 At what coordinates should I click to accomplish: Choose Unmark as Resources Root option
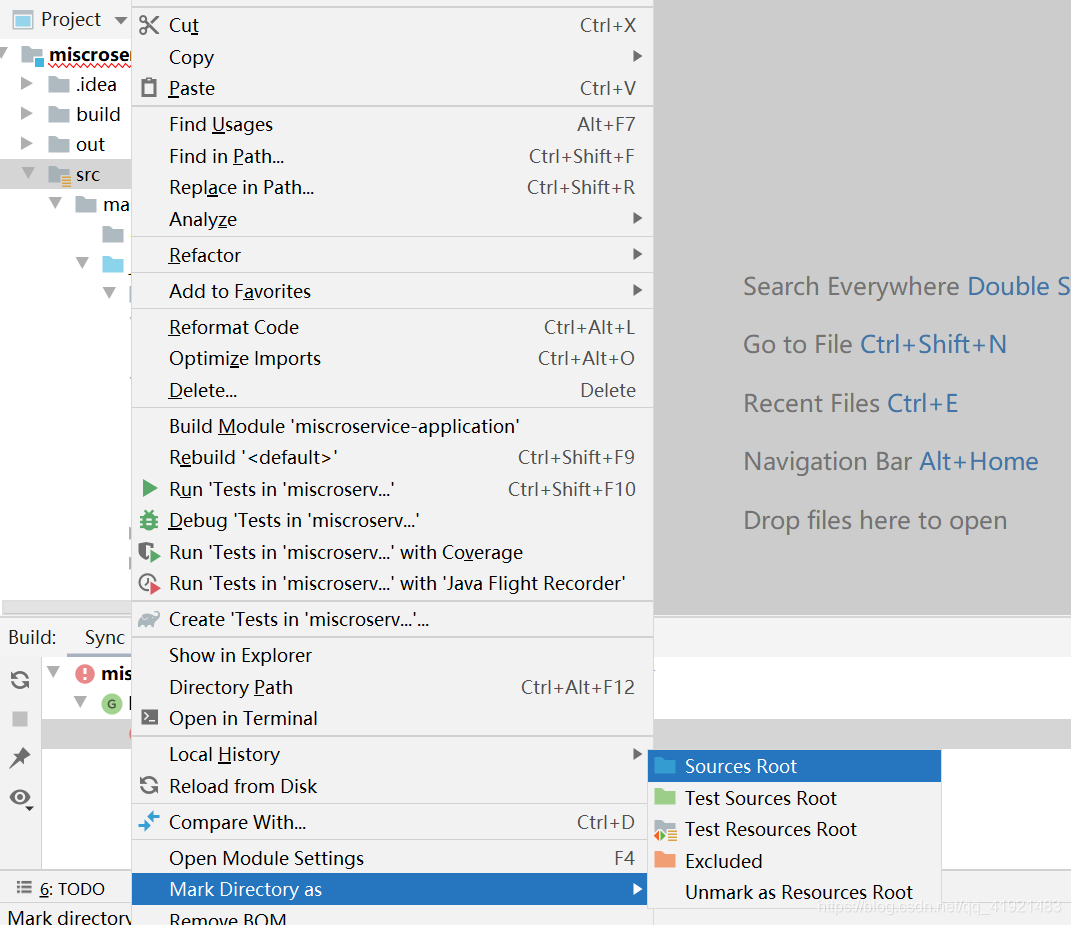point(794,892)
